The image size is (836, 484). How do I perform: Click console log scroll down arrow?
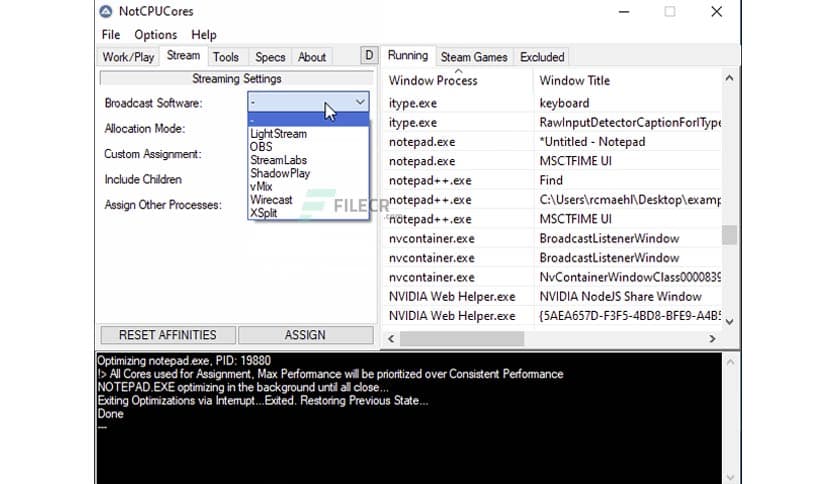point(730,477)
